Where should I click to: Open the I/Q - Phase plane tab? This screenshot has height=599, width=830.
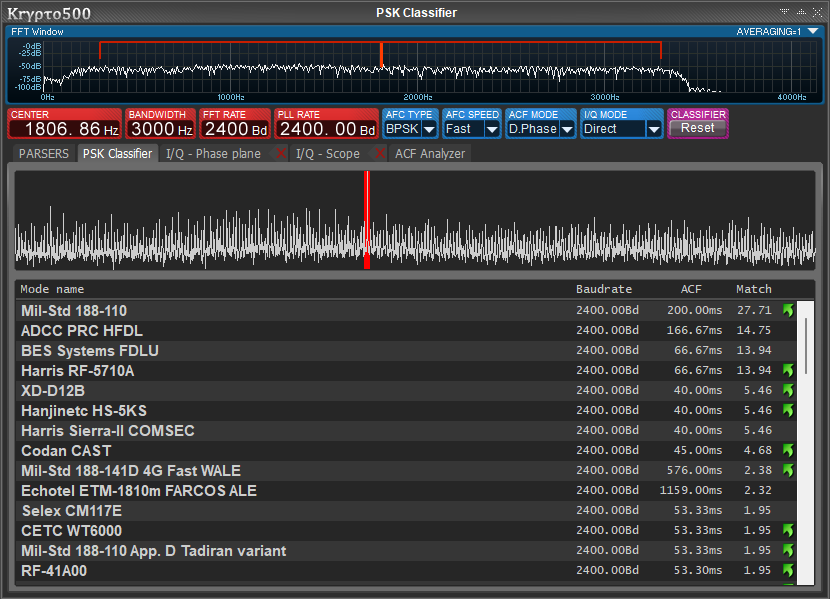(x=213, y=153)
